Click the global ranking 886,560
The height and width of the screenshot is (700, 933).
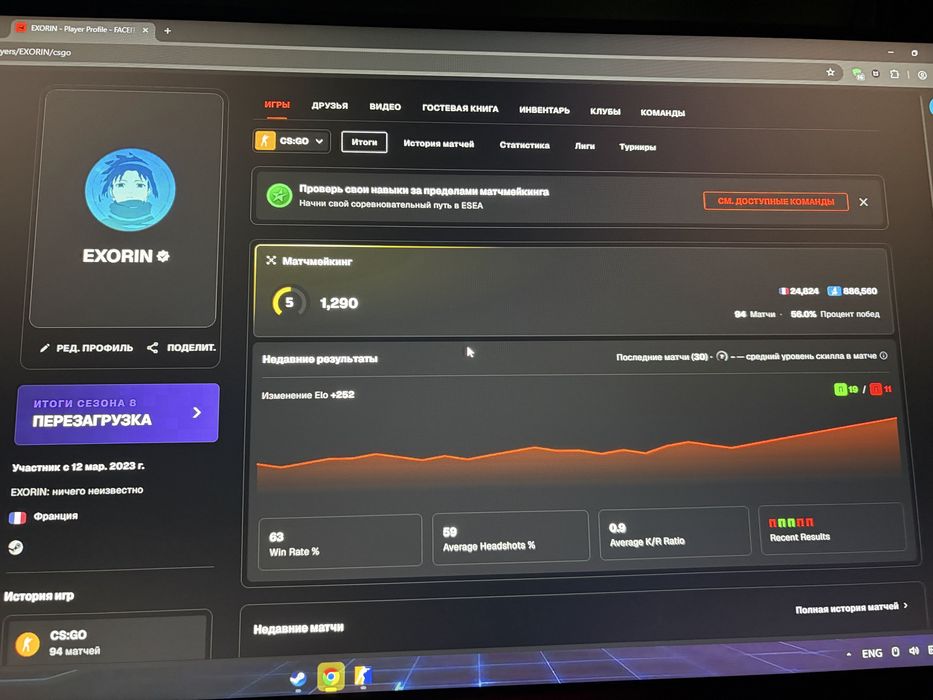coord(852,291)
